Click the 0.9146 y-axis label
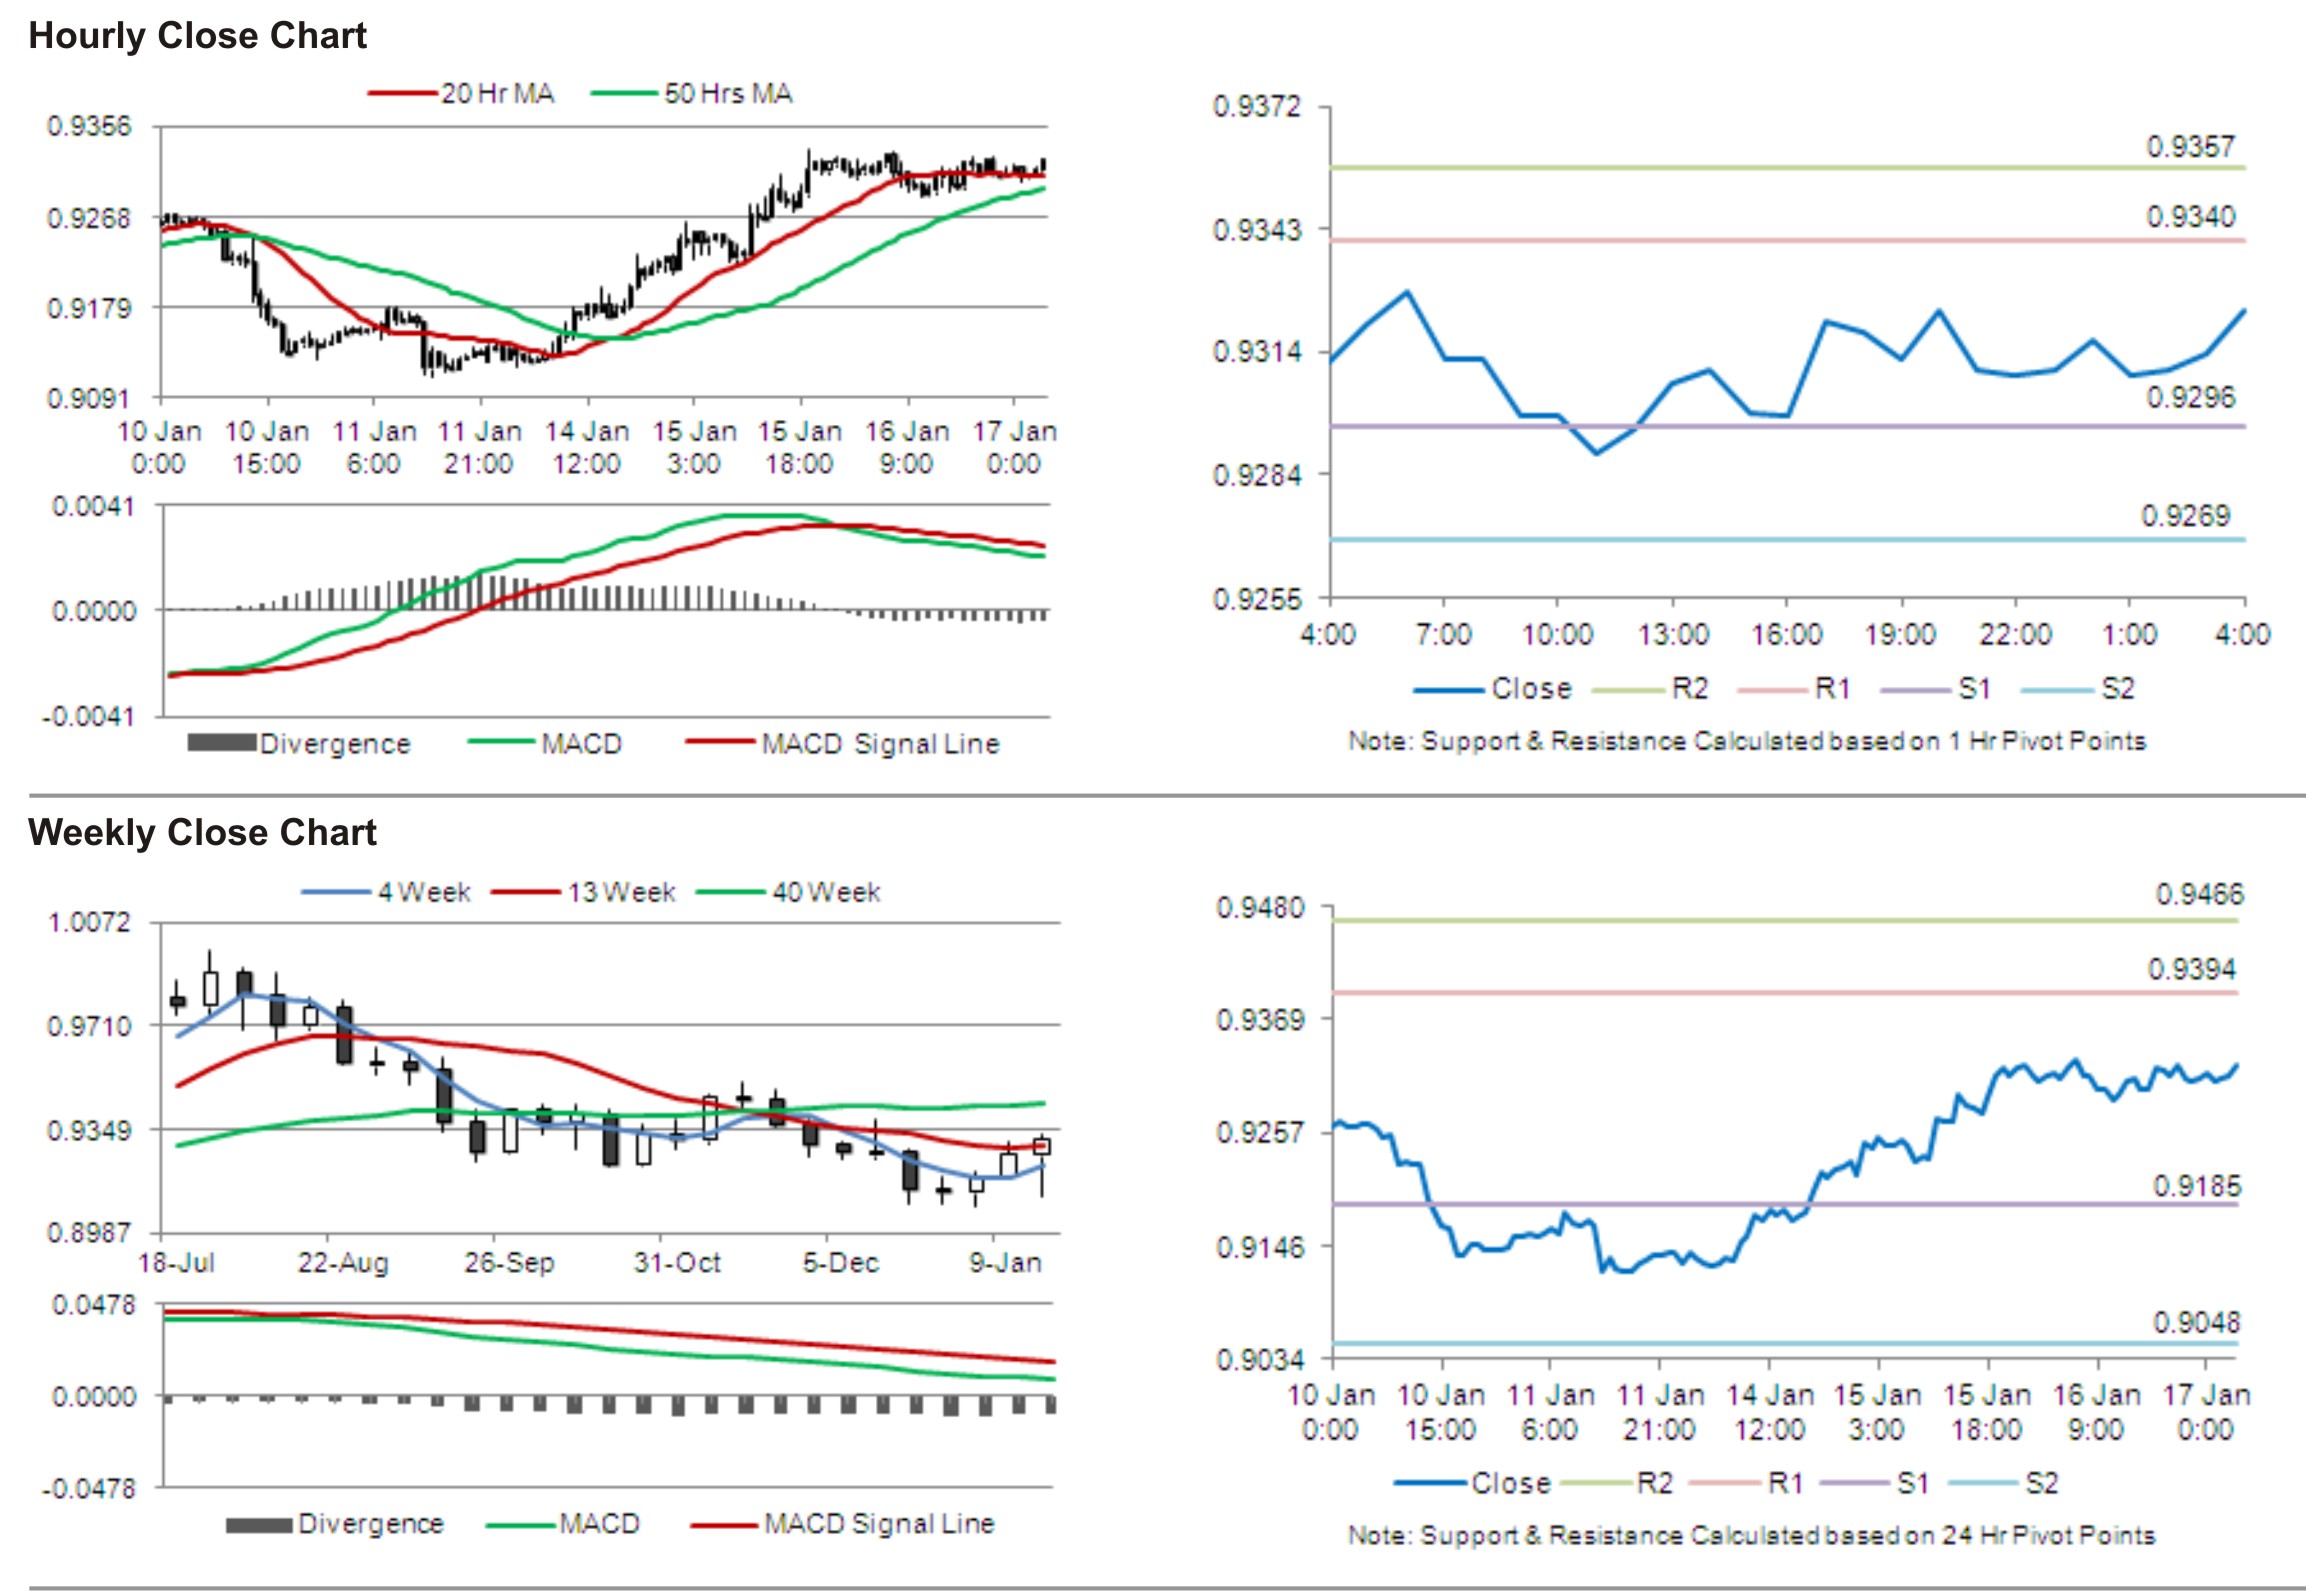This screenshot has height=1591, width=2306. coord(1260,1247)
